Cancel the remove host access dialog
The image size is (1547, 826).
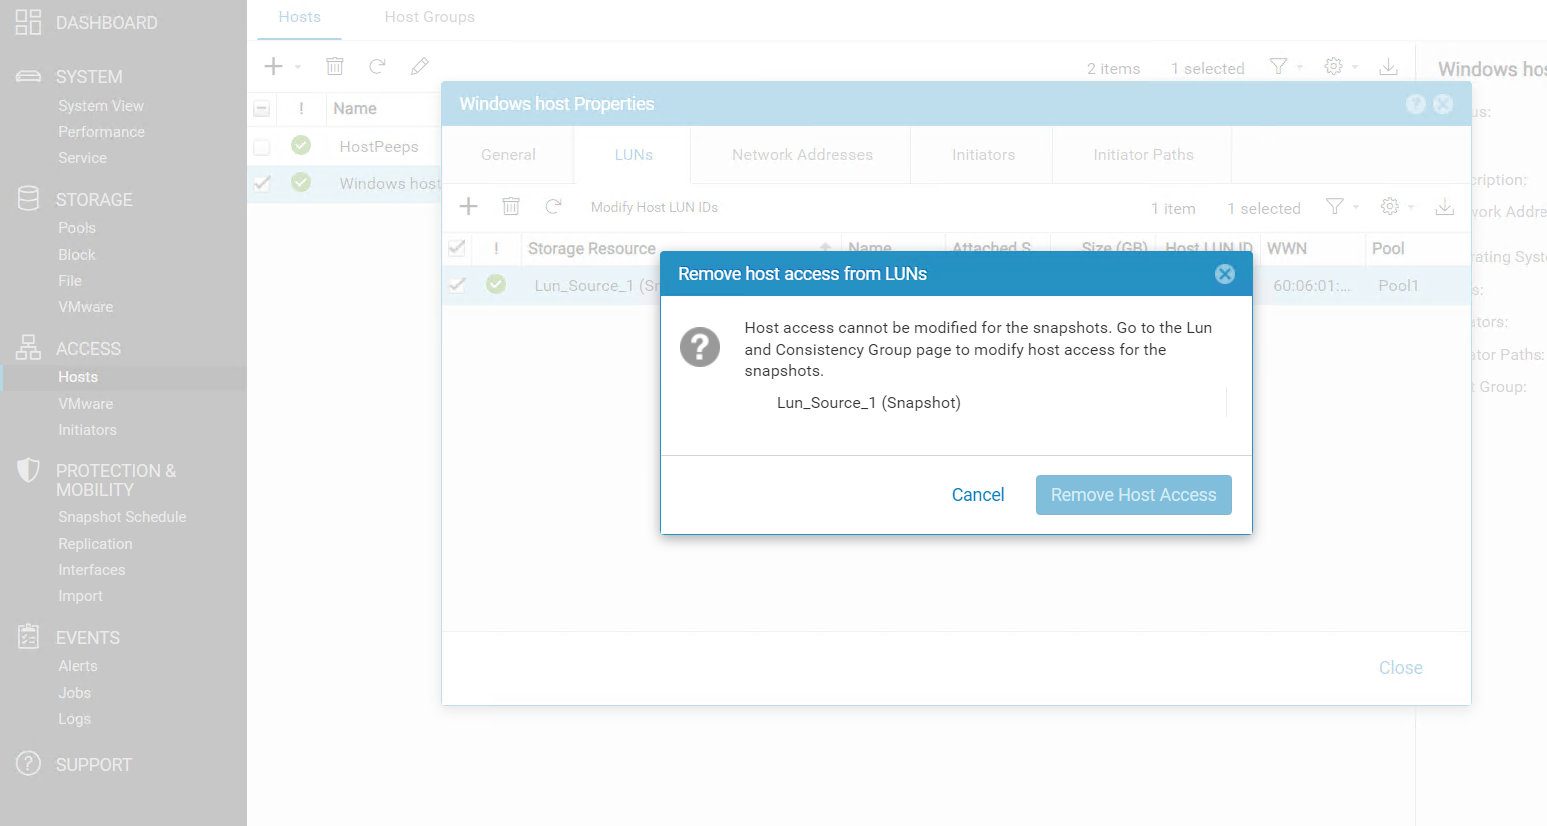[x=977, y=494]
